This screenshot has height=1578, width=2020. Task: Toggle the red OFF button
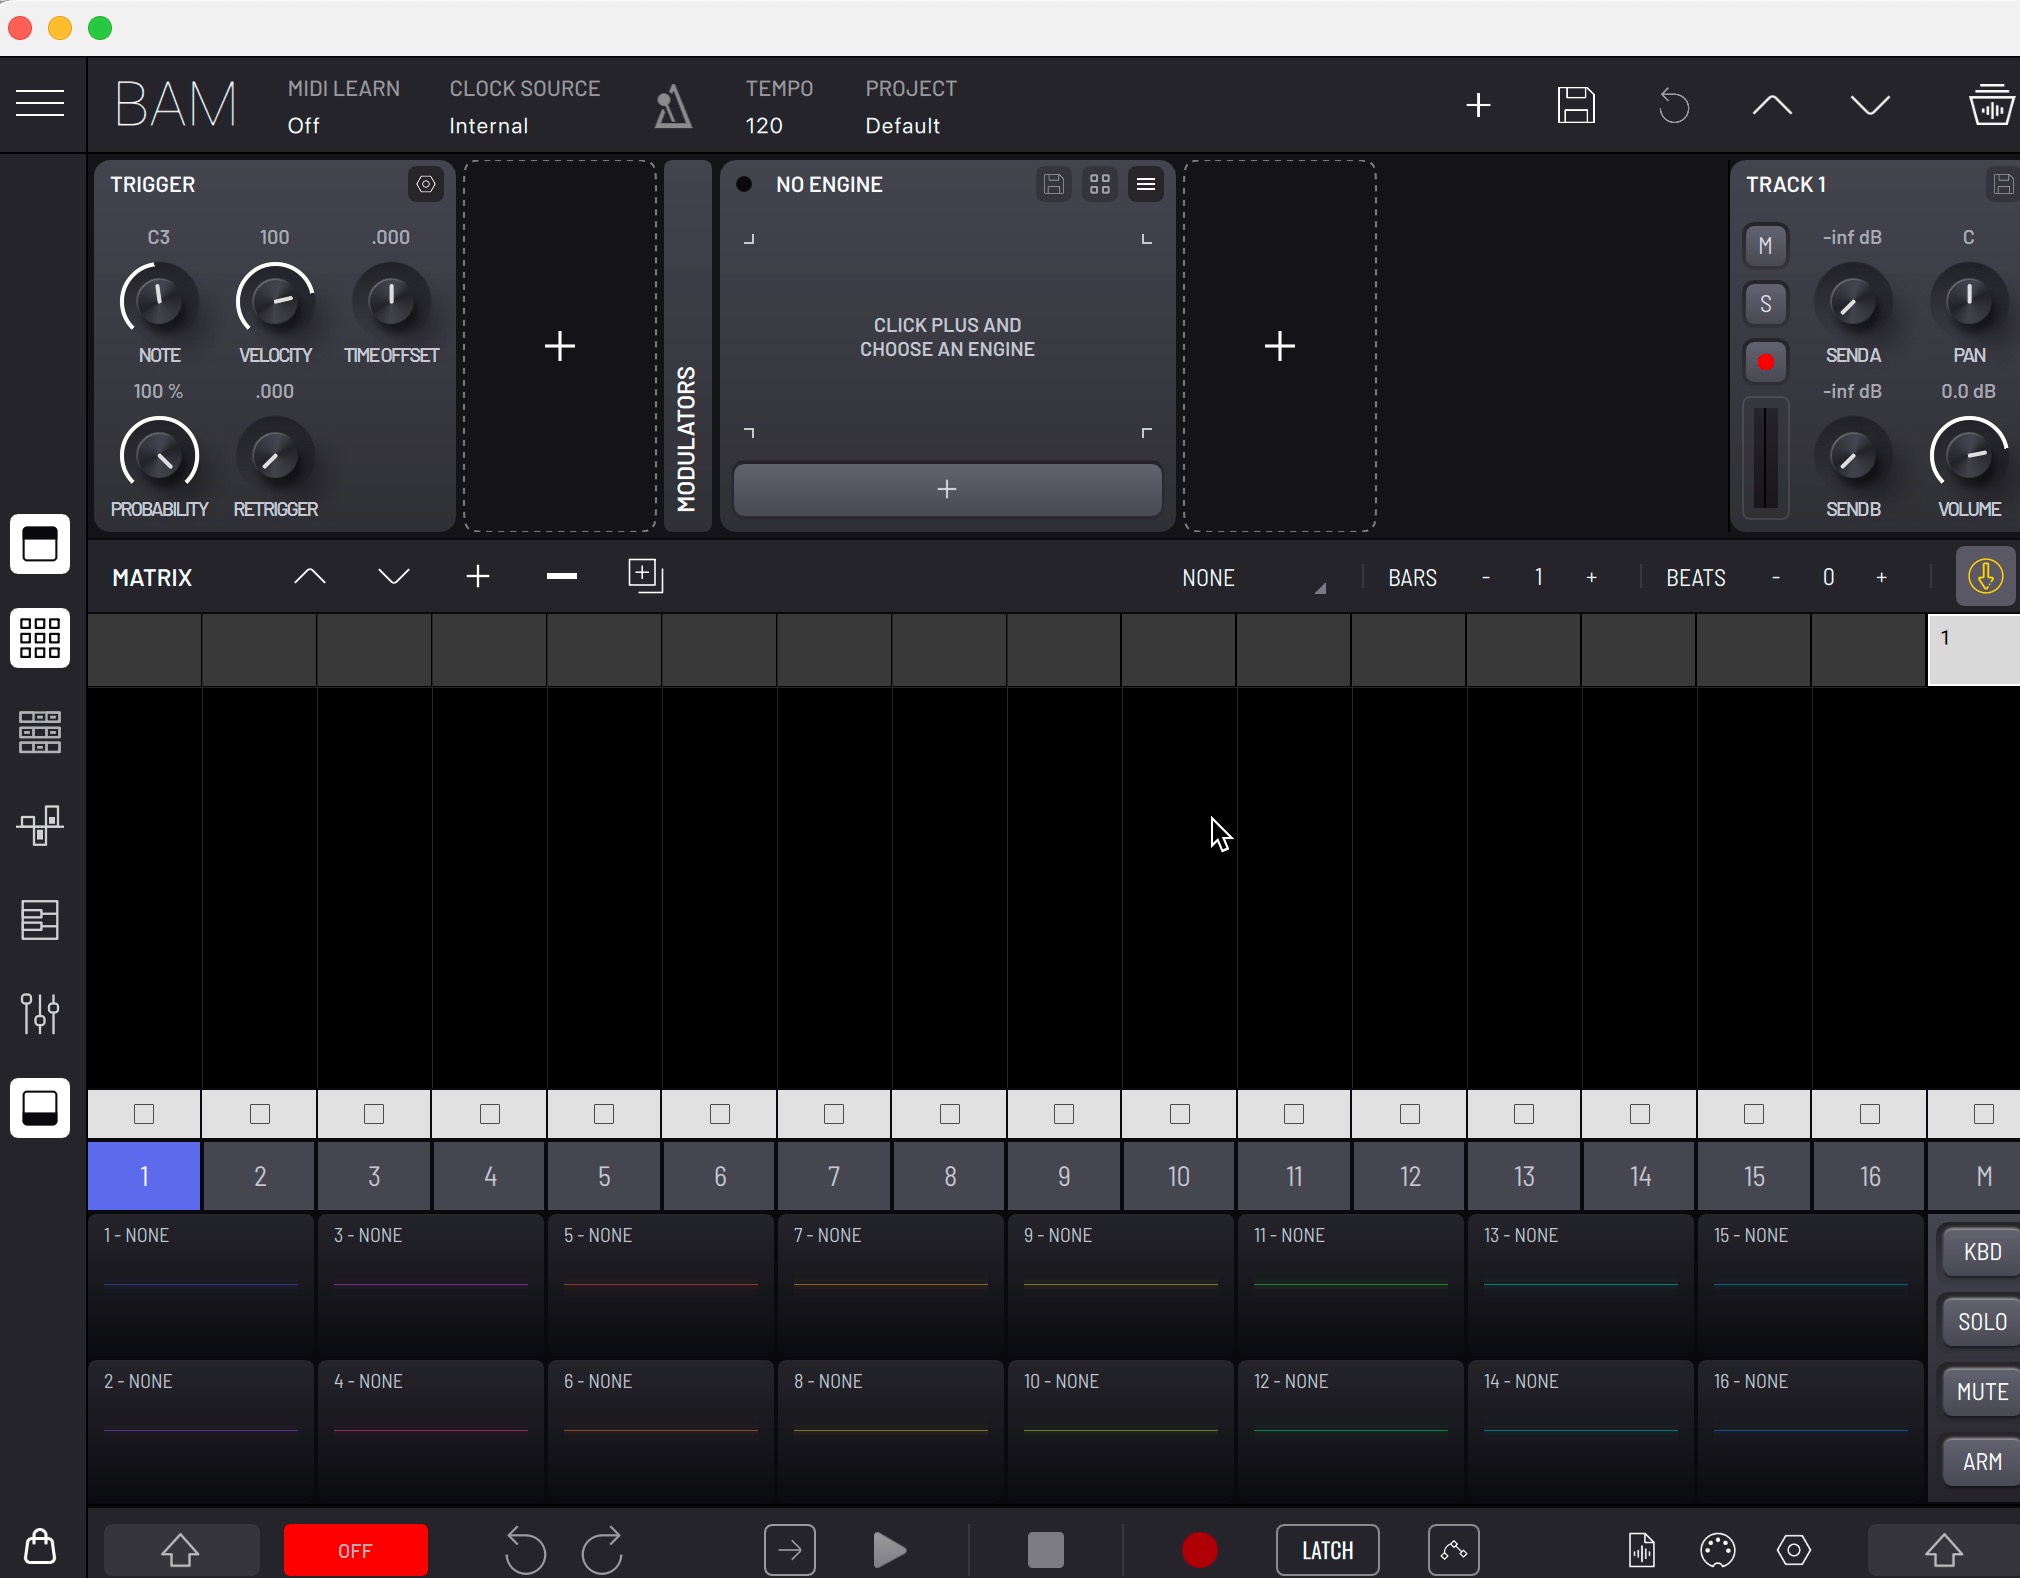pos(355,1550)
